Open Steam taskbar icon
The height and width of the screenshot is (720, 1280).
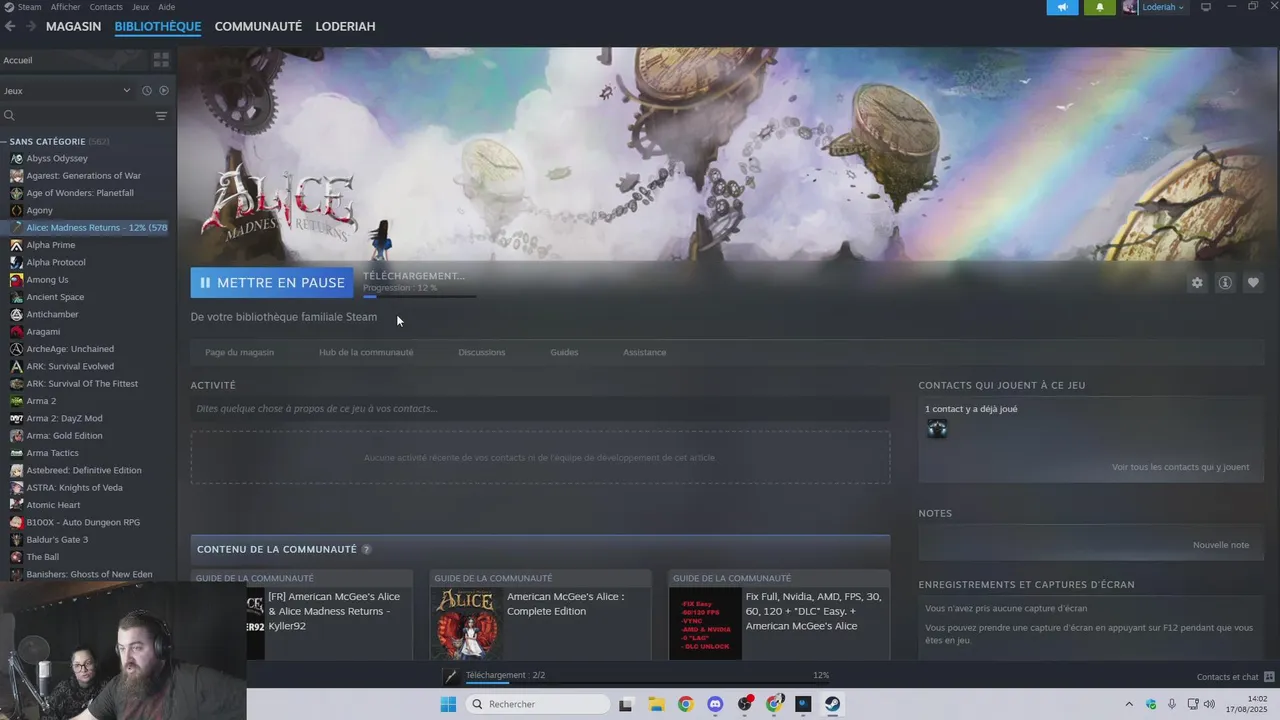pos(832,704)
